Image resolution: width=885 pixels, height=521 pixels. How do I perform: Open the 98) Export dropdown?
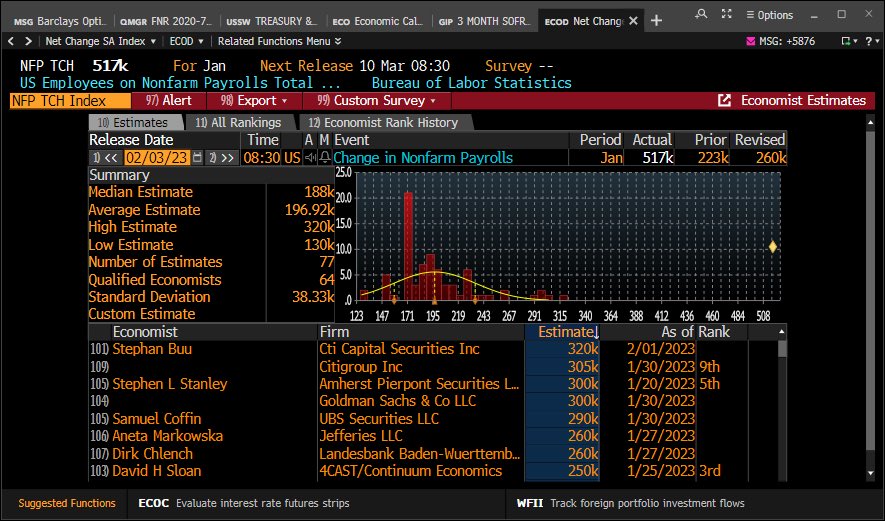pos(254,100)
